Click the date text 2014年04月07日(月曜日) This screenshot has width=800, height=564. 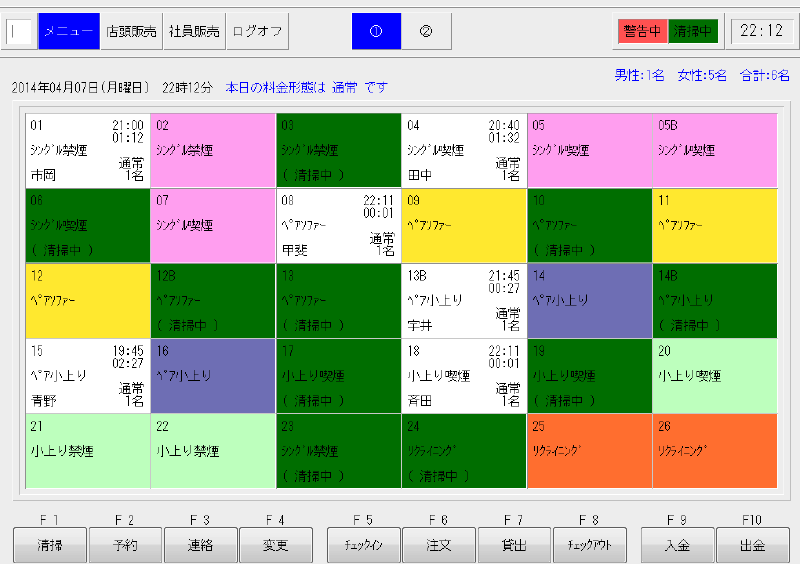(x=80, y=88)
